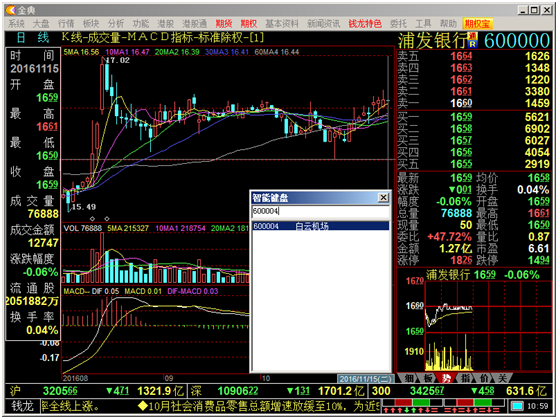
Task: Click the 金典 app logo in title bar
Action: tap(11, 10)
